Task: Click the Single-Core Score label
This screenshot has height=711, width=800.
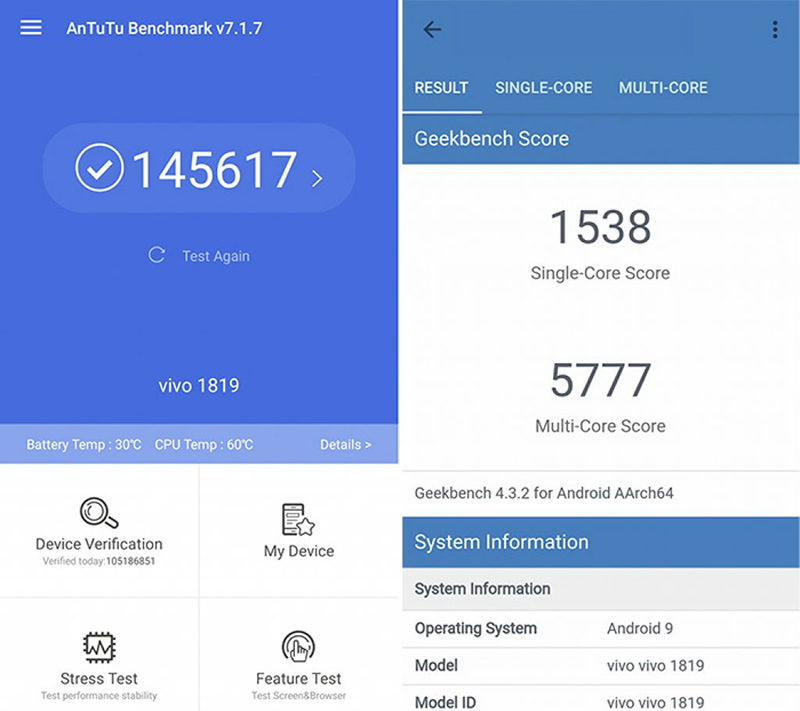Action: tap(600, 273)
